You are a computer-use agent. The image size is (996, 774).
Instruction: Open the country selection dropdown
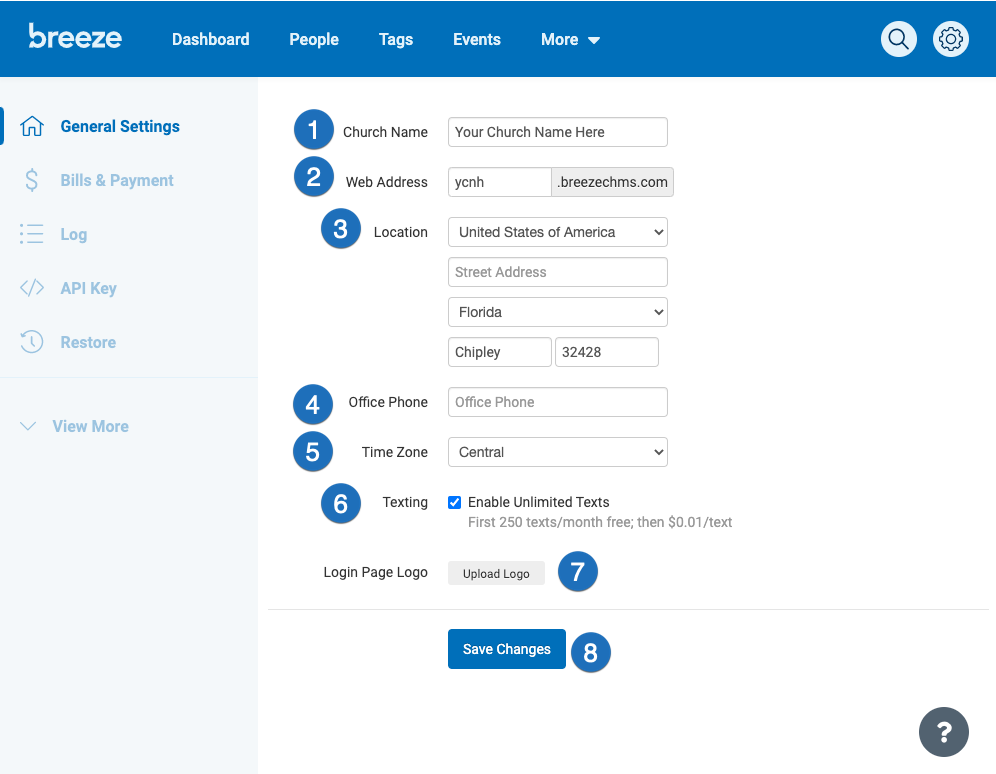tap(557, 231)
